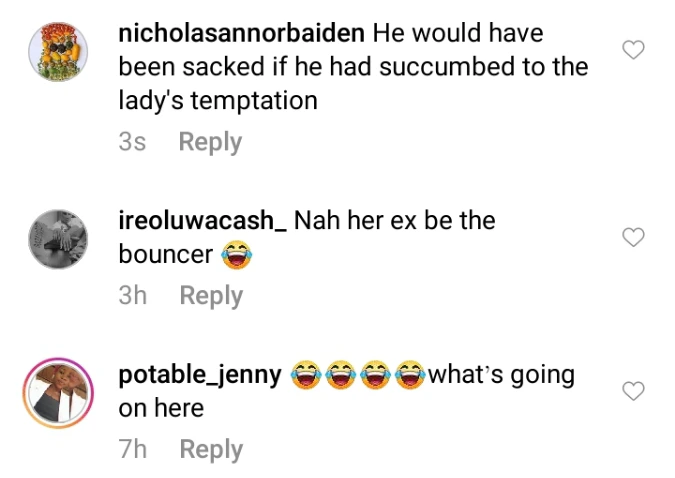
Task: Click first laughing emoji in potable_jenny's comment
Action: 306,374
